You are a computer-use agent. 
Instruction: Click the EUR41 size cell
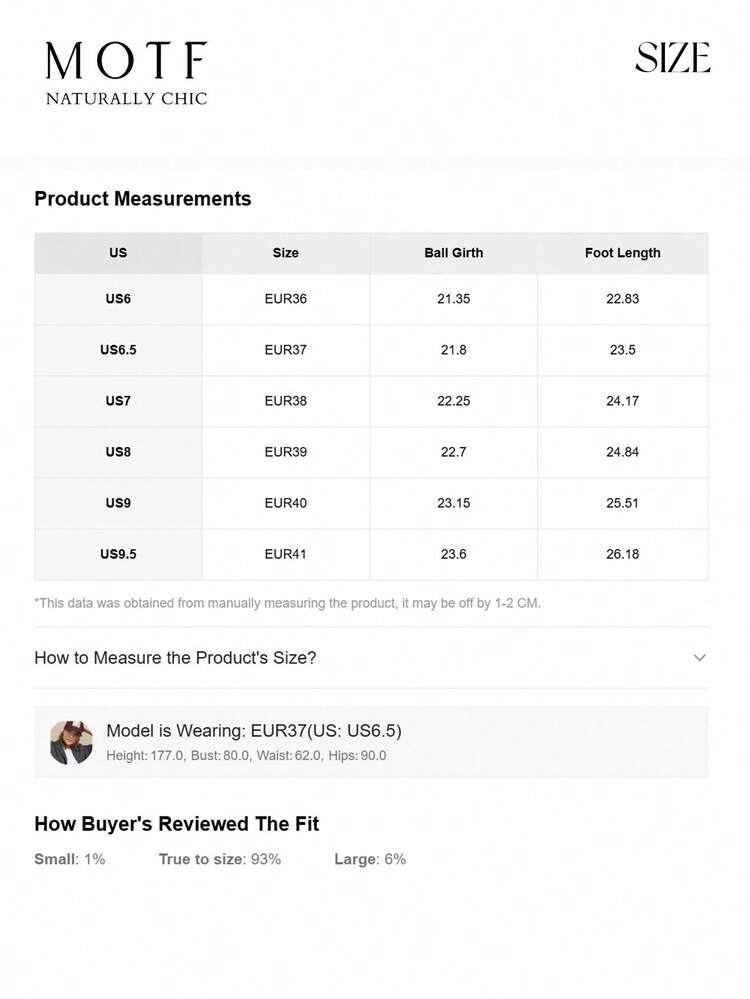click(285, 554)
